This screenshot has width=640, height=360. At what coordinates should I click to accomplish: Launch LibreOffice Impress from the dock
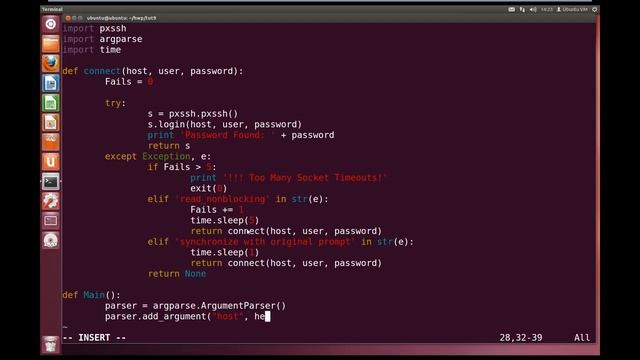tap(51, 122)
